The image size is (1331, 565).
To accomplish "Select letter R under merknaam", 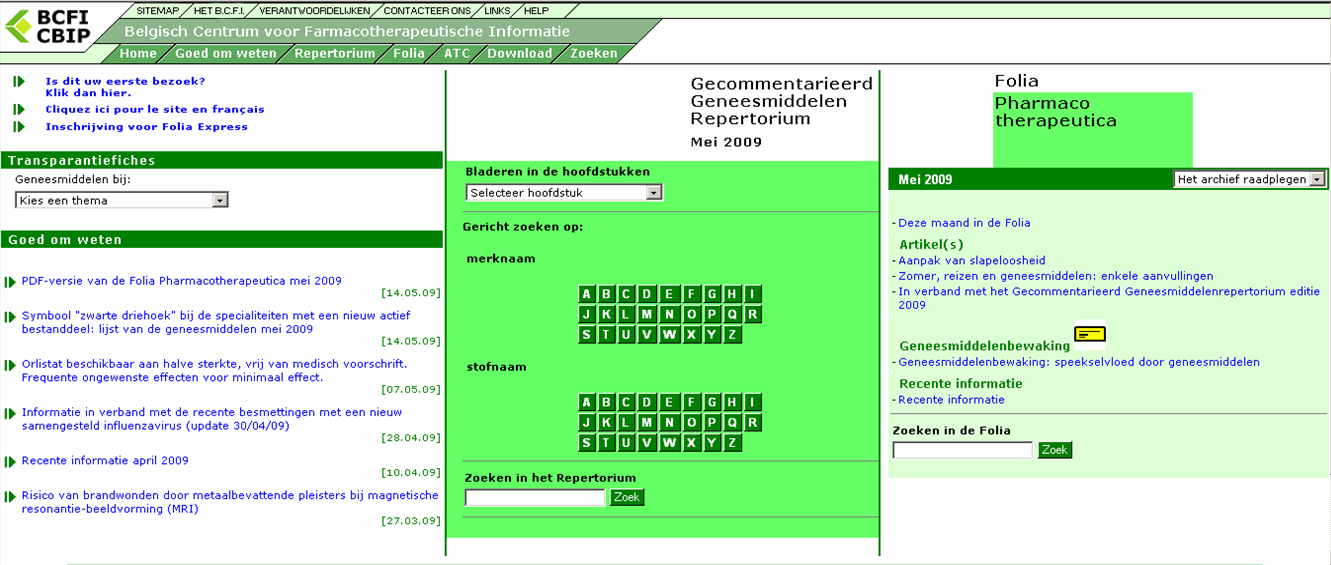I will pos(753,314).
